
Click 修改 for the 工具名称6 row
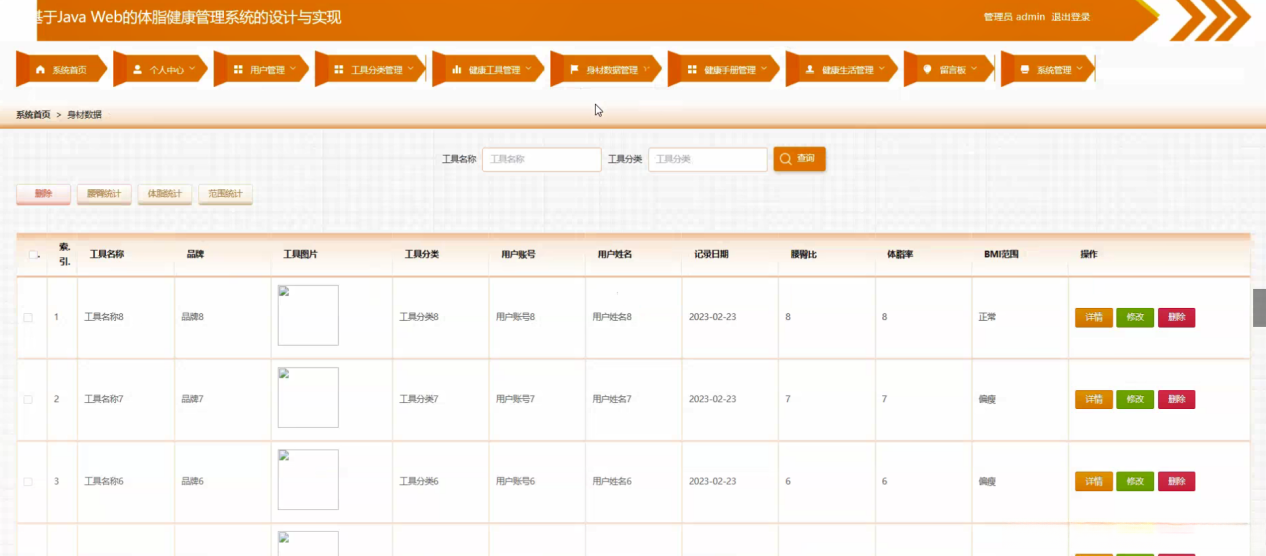(1135, 481)
